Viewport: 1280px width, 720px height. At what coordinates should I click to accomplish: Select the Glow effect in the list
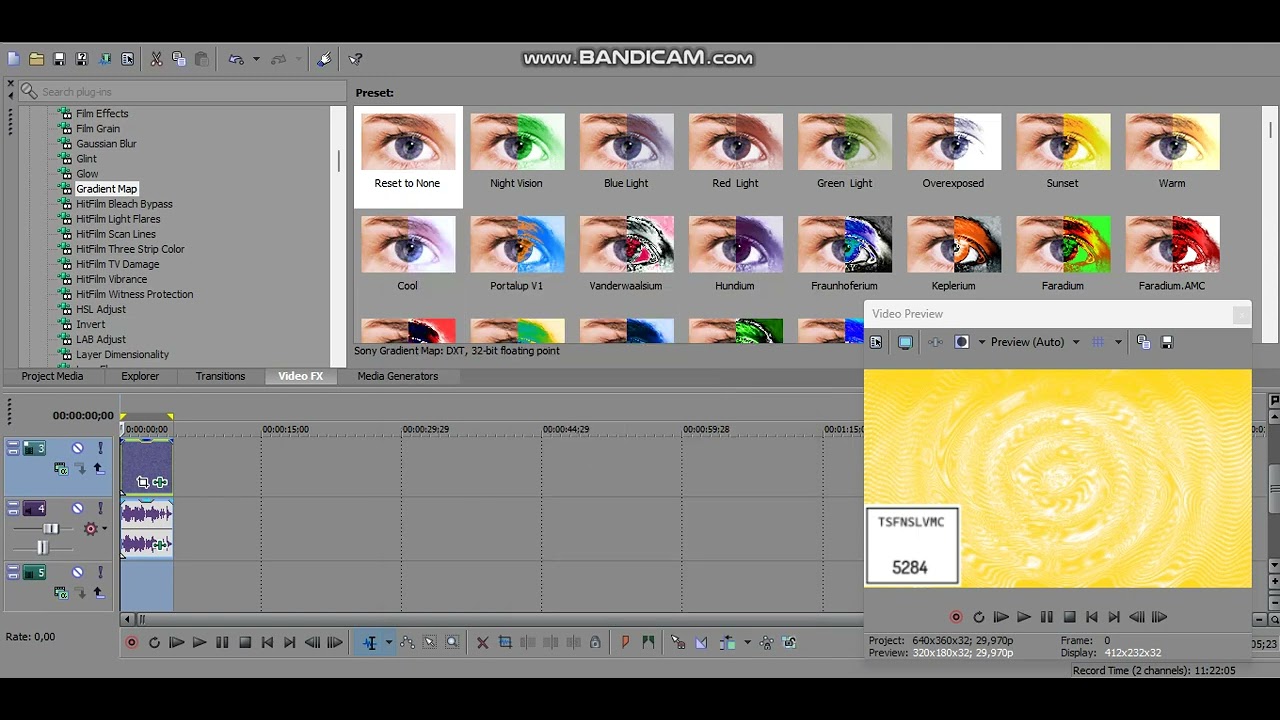coord(87,174)
